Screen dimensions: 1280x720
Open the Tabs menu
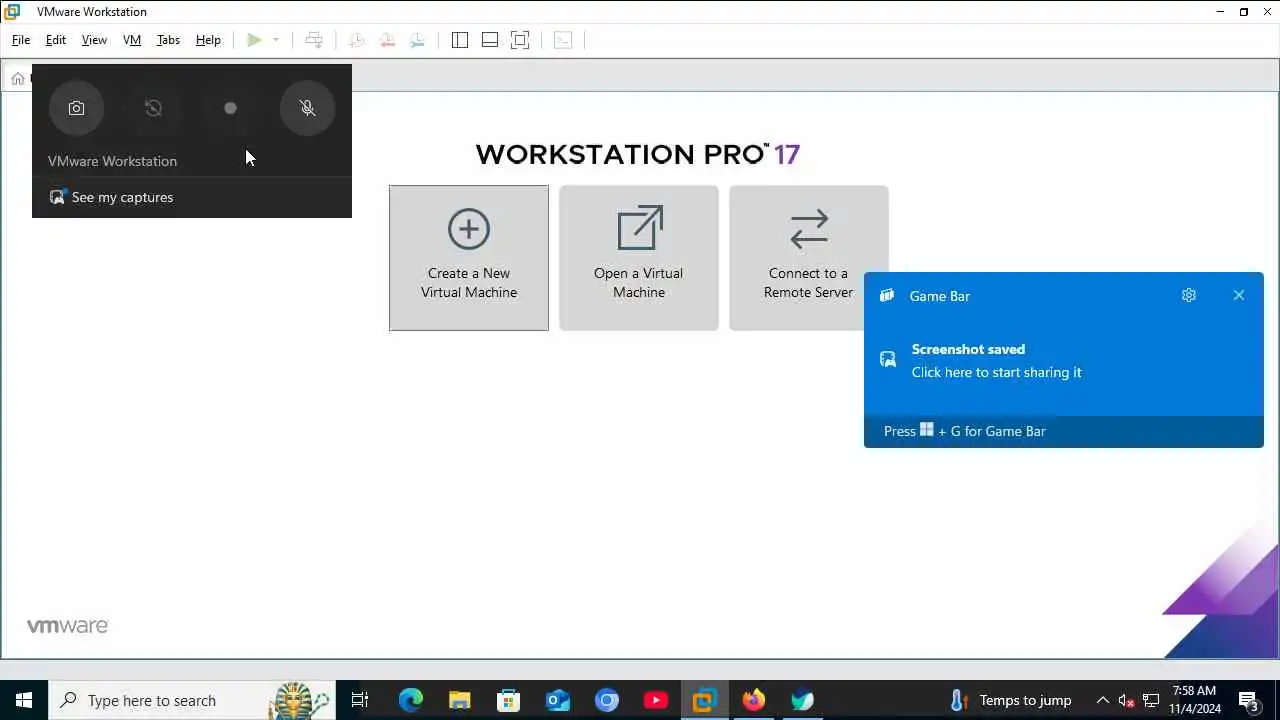click(168, 40)
